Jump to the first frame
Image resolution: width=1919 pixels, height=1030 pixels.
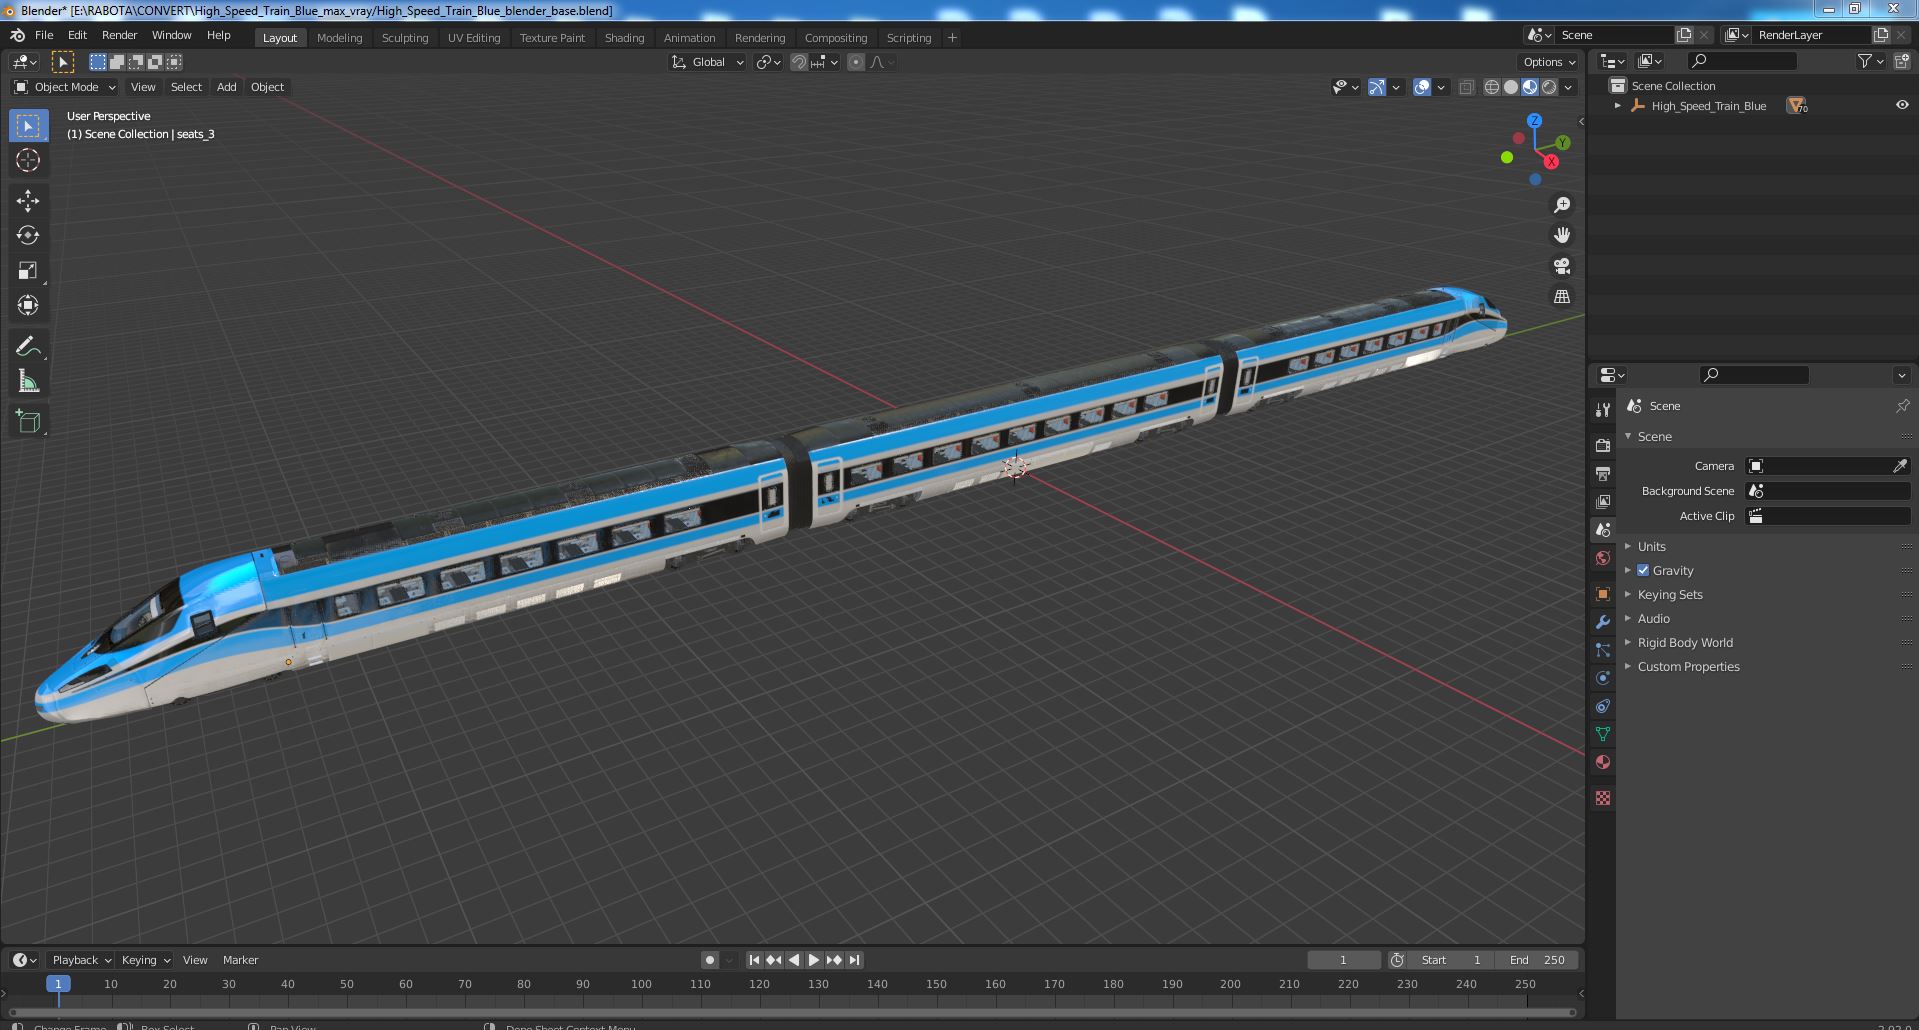(x=755, y=960)
